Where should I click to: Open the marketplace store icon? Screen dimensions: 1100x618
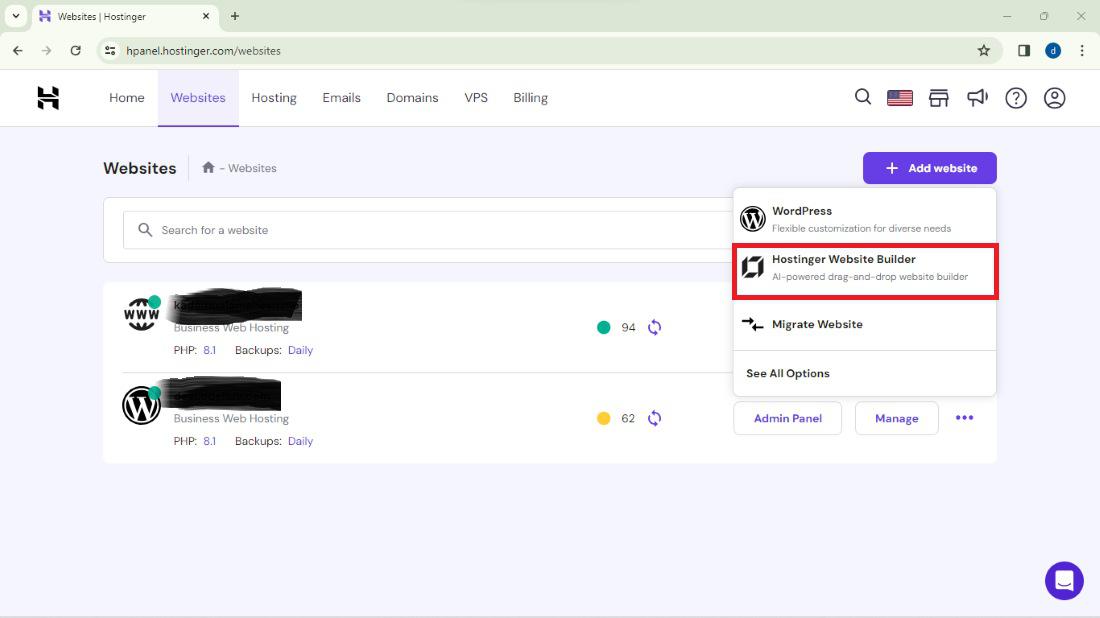coord(939,98)
